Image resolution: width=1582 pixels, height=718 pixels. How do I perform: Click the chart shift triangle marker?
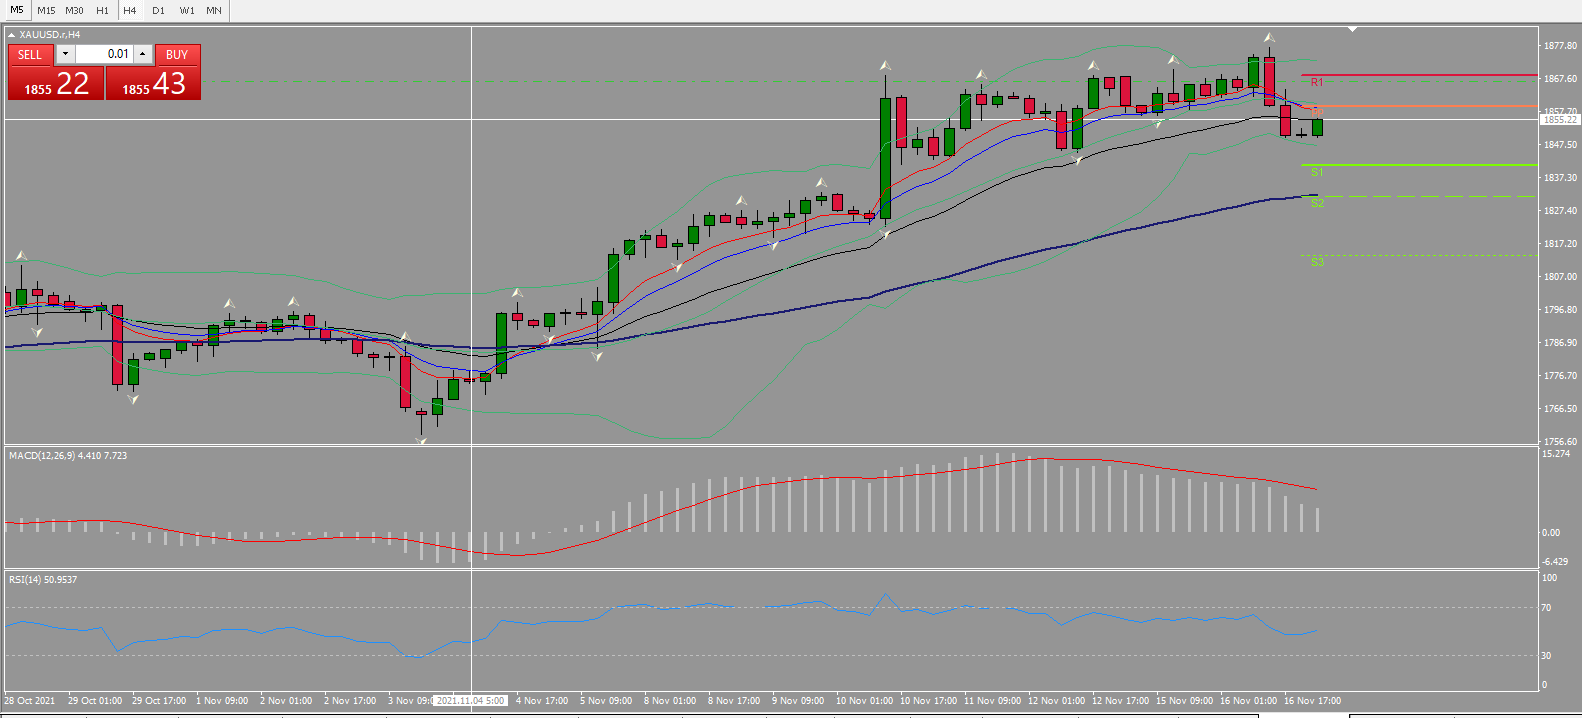tap(1352, 29)
